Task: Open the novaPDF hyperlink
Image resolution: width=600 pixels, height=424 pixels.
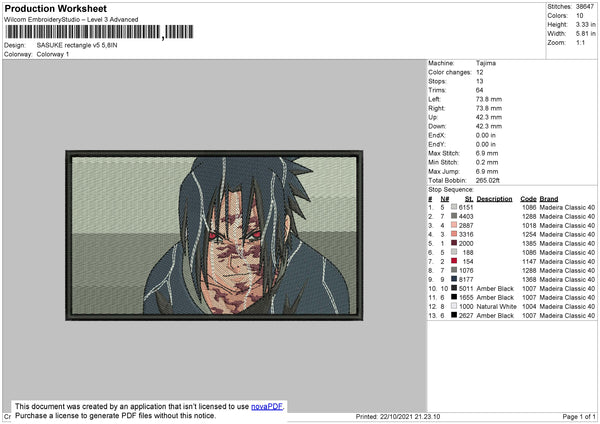Action: tap(267, 406)
